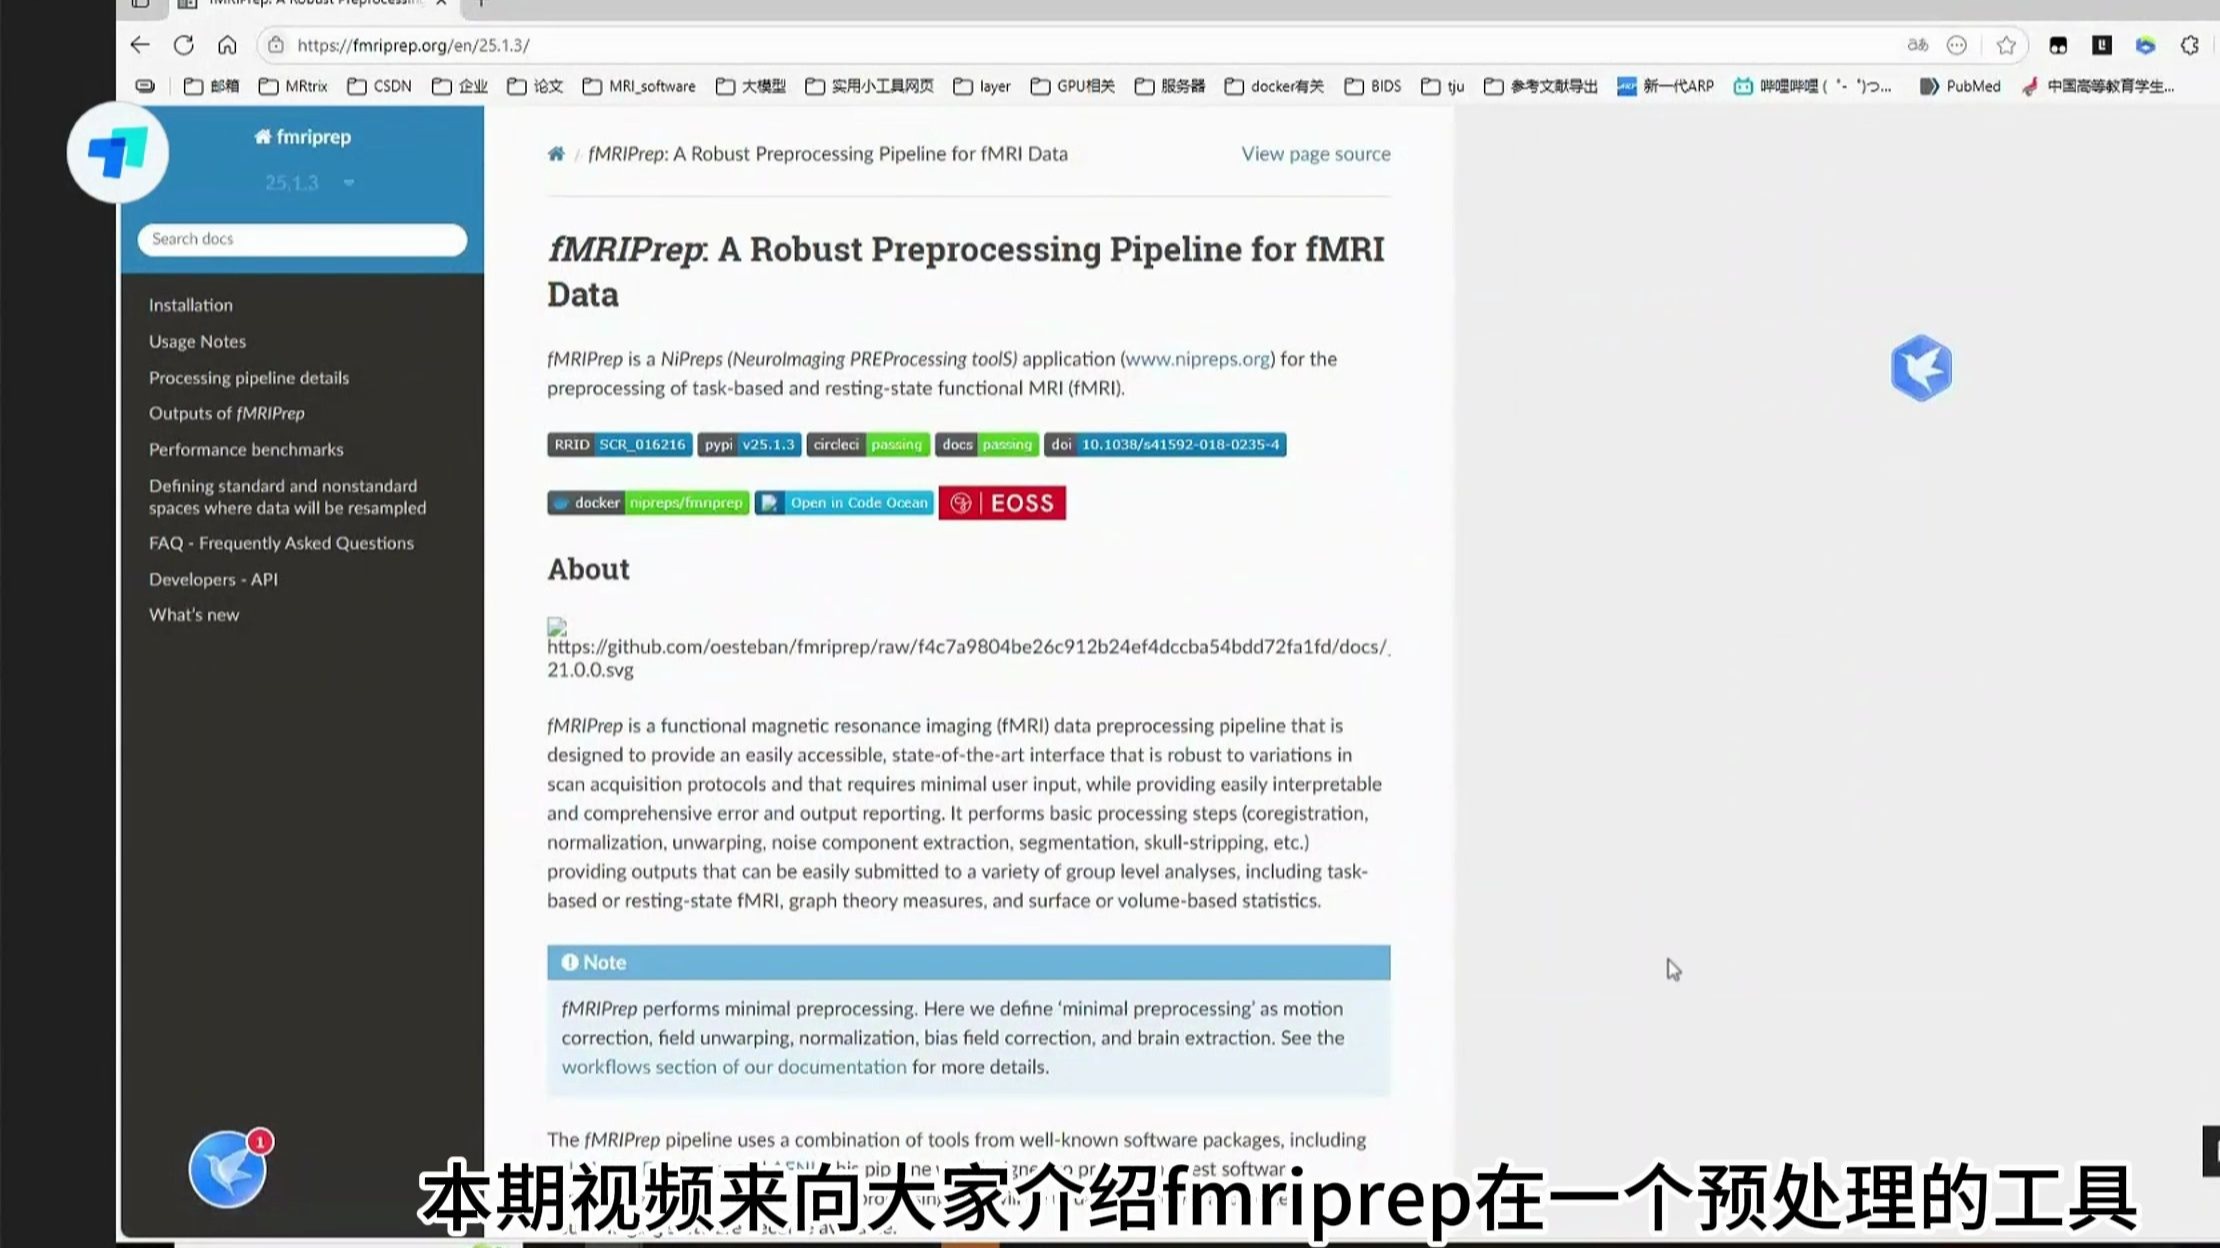Reload the fmriprep page
Image resolution: width=2220 pixels, height=1248 pixels.
[x=184, y=45]
